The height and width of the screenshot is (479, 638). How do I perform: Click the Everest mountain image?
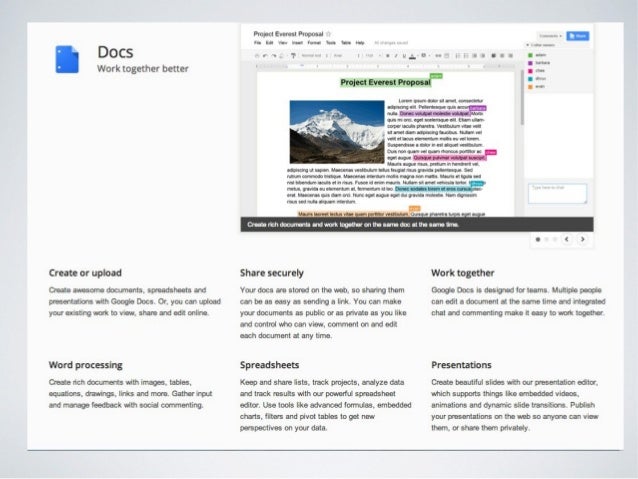337,132
